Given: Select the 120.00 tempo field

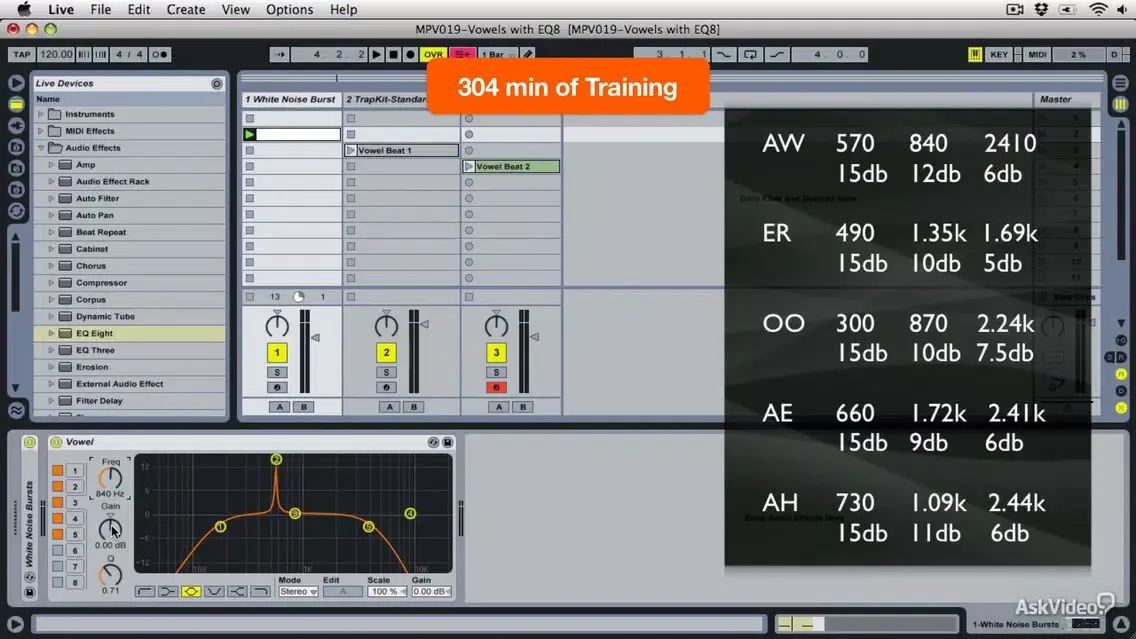Looking at the screenshot, I should pyautogui.click(x=56, y=54).
